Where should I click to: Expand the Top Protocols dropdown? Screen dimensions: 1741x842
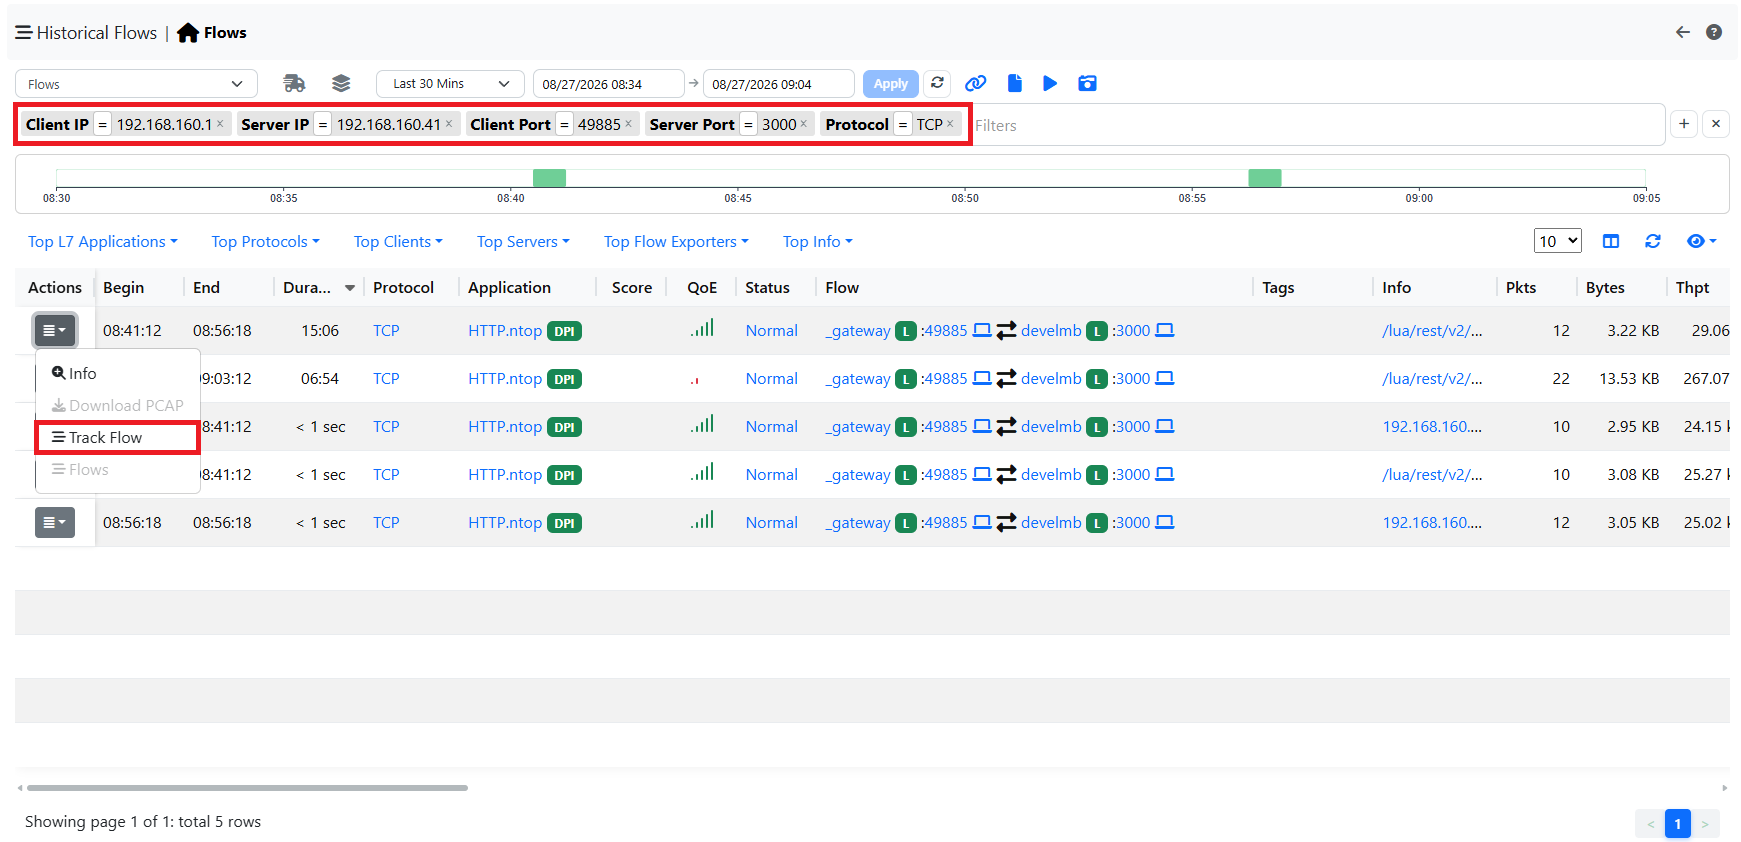click(265, 242)
